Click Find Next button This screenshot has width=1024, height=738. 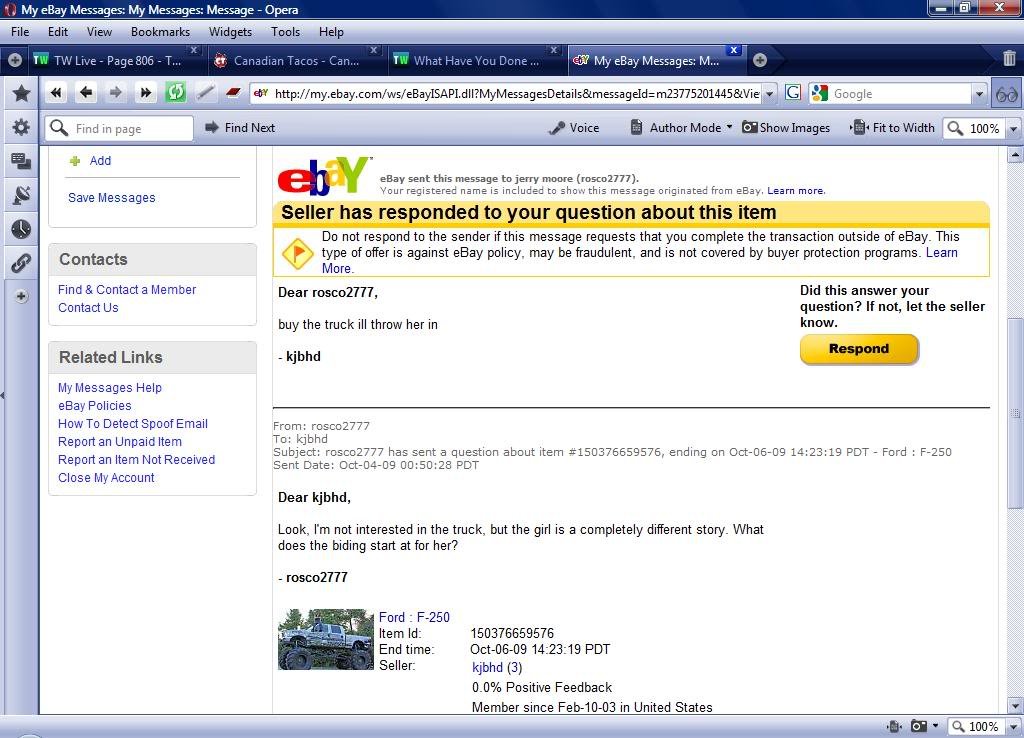tap(240, 128)
